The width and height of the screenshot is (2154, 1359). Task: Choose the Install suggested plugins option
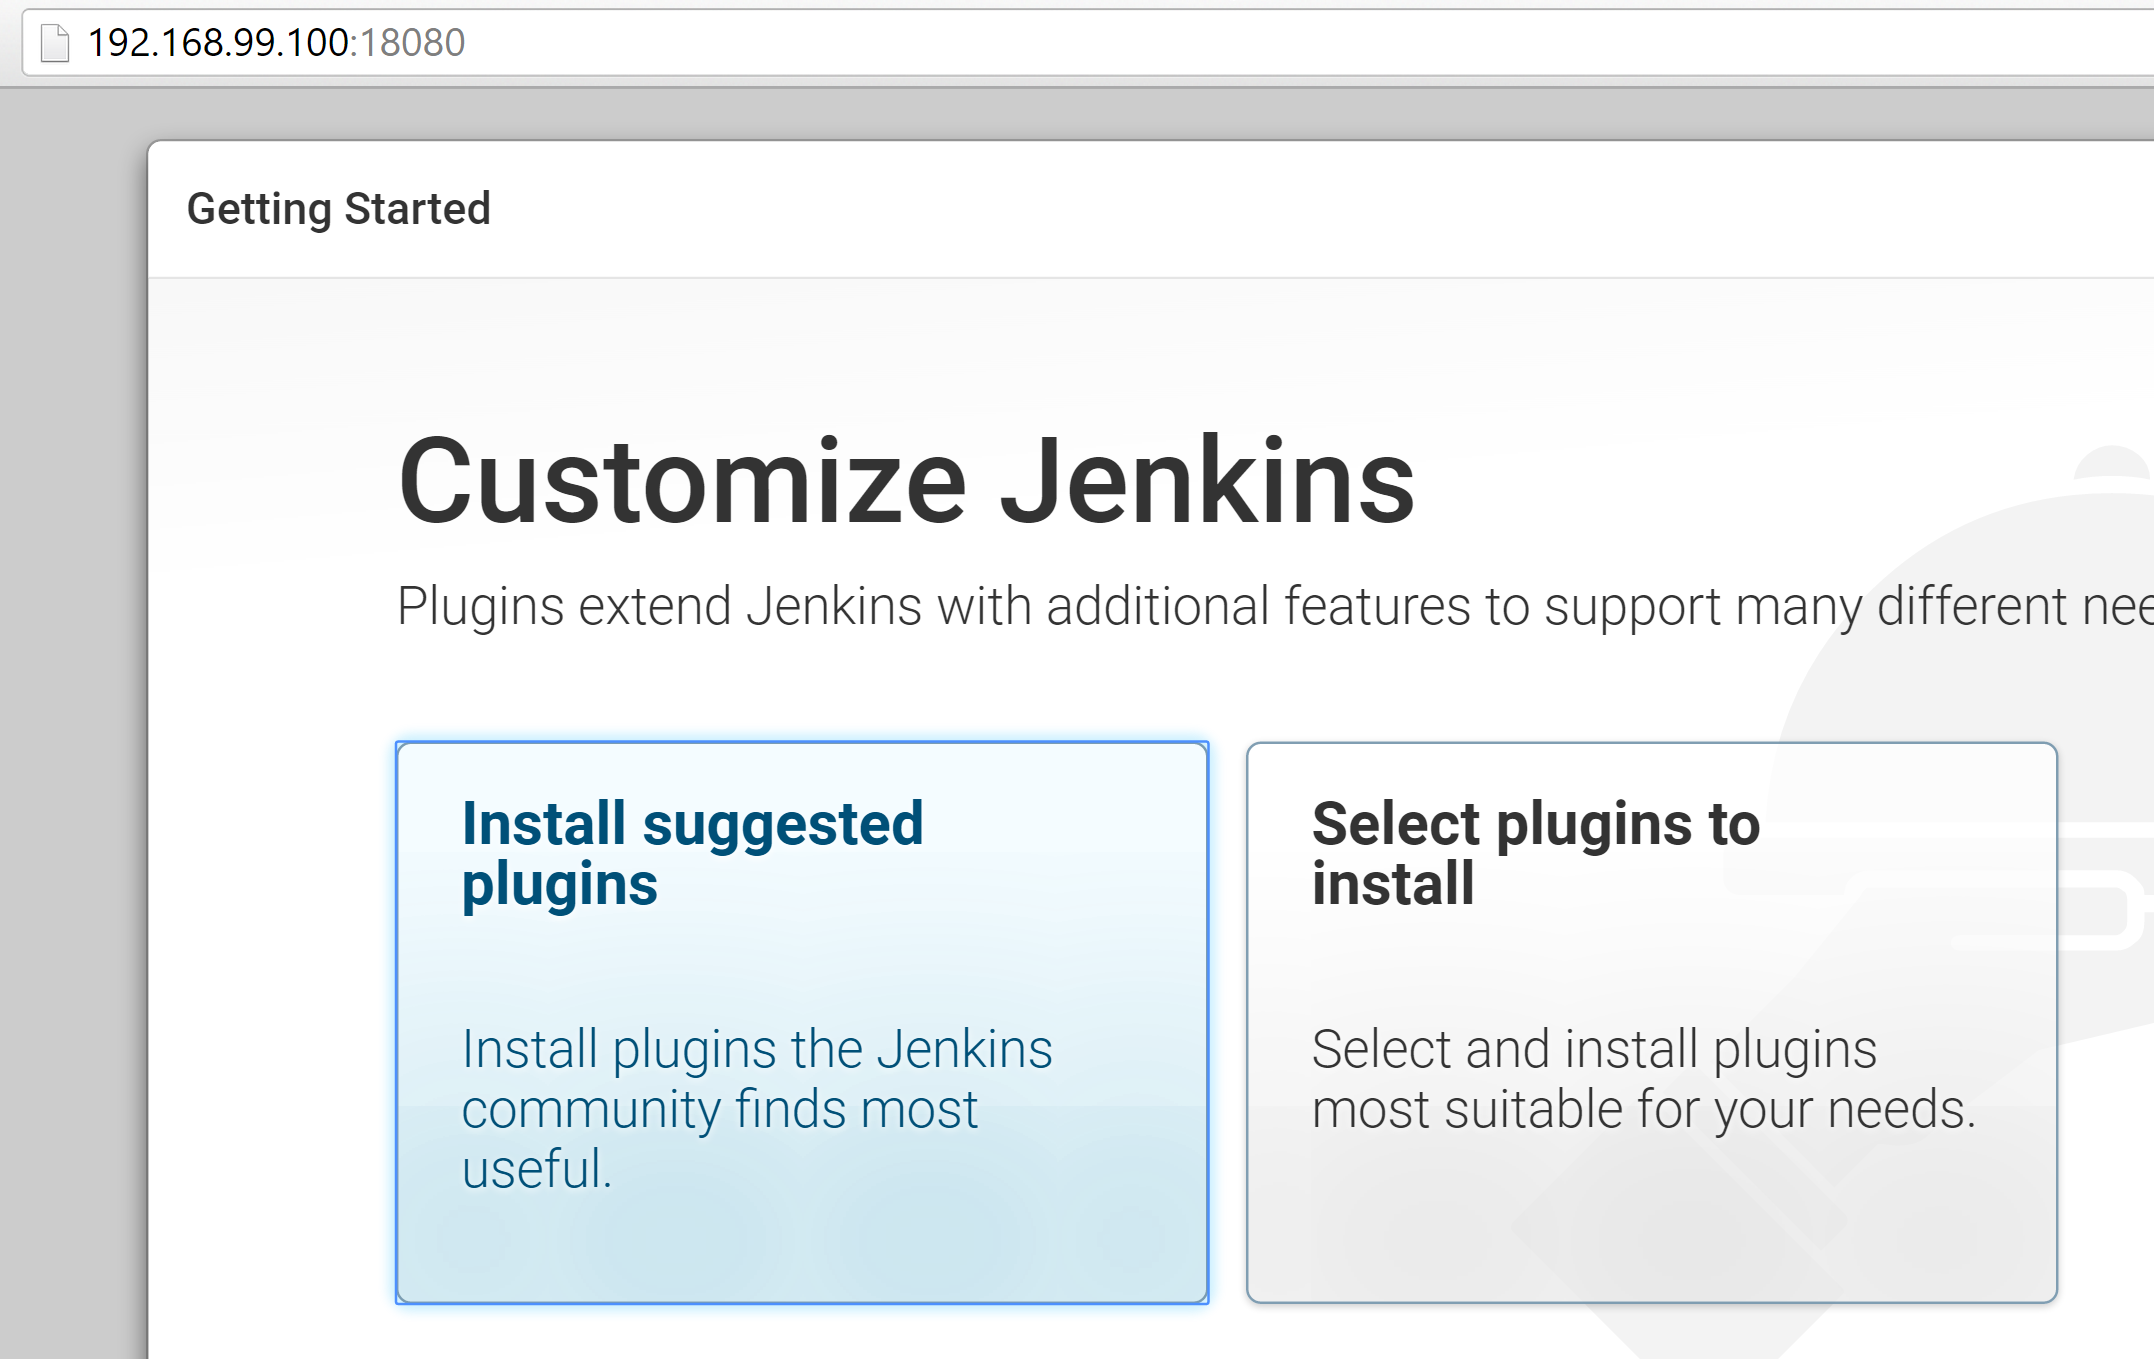point(801,960)
